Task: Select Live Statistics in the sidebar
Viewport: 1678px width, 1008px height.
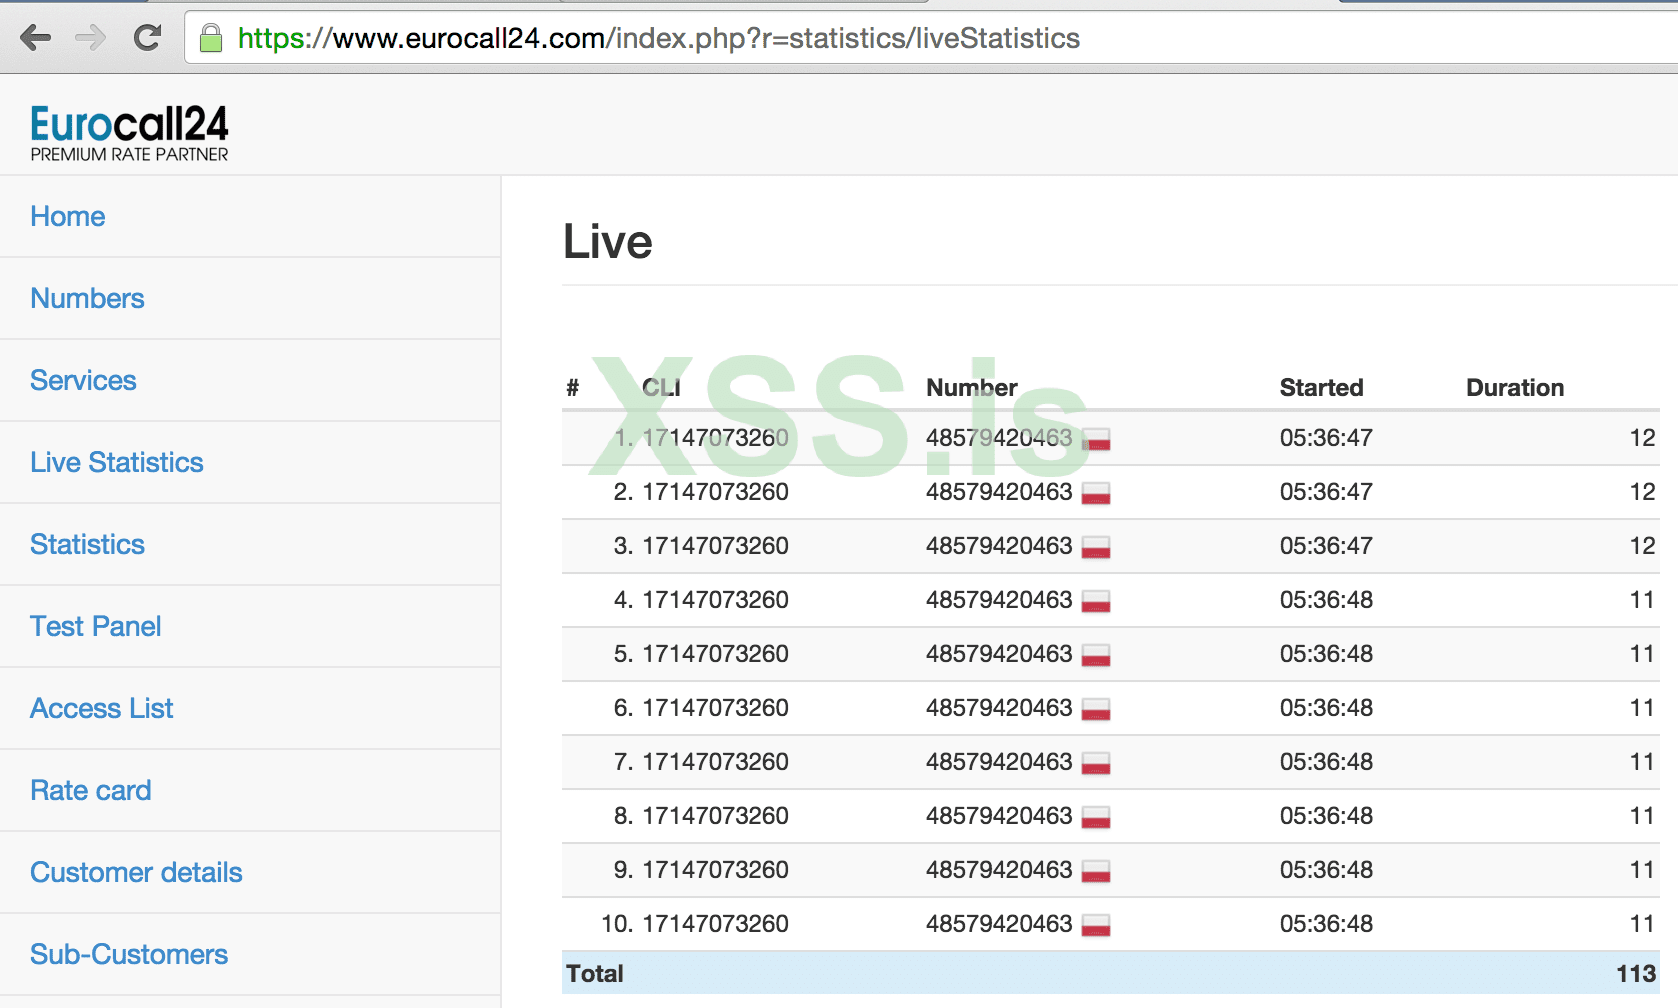Action: (117, 462)
